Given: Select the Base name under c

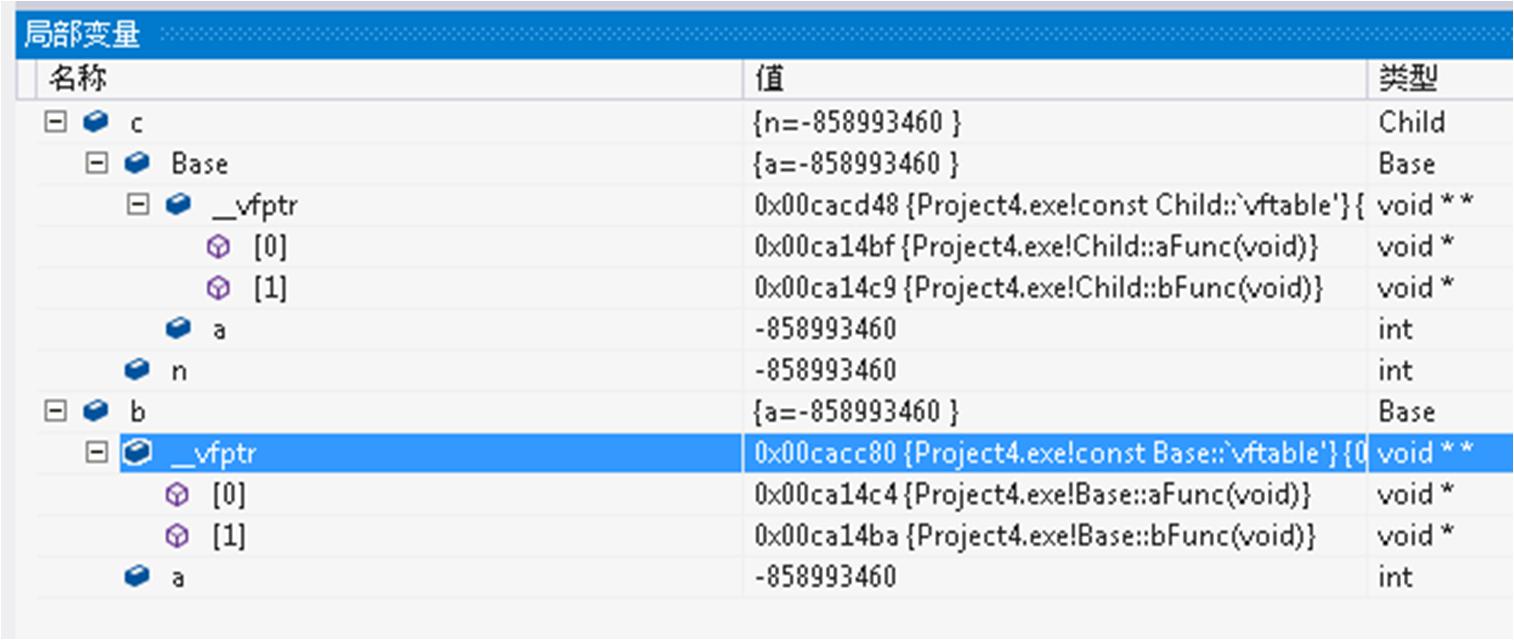Looking at the screenshot, I should [200, 163].
